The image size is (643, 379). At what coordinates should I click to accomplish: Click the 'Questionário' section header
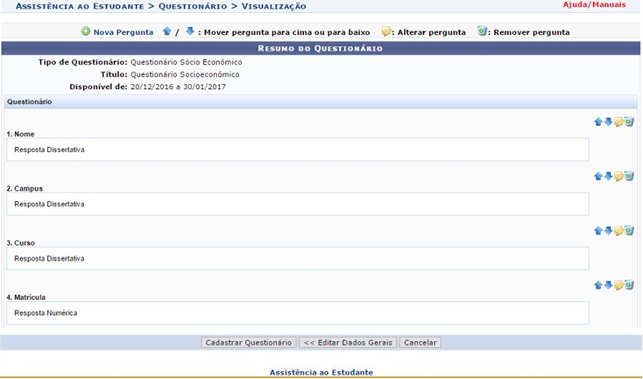pos(321,102)
